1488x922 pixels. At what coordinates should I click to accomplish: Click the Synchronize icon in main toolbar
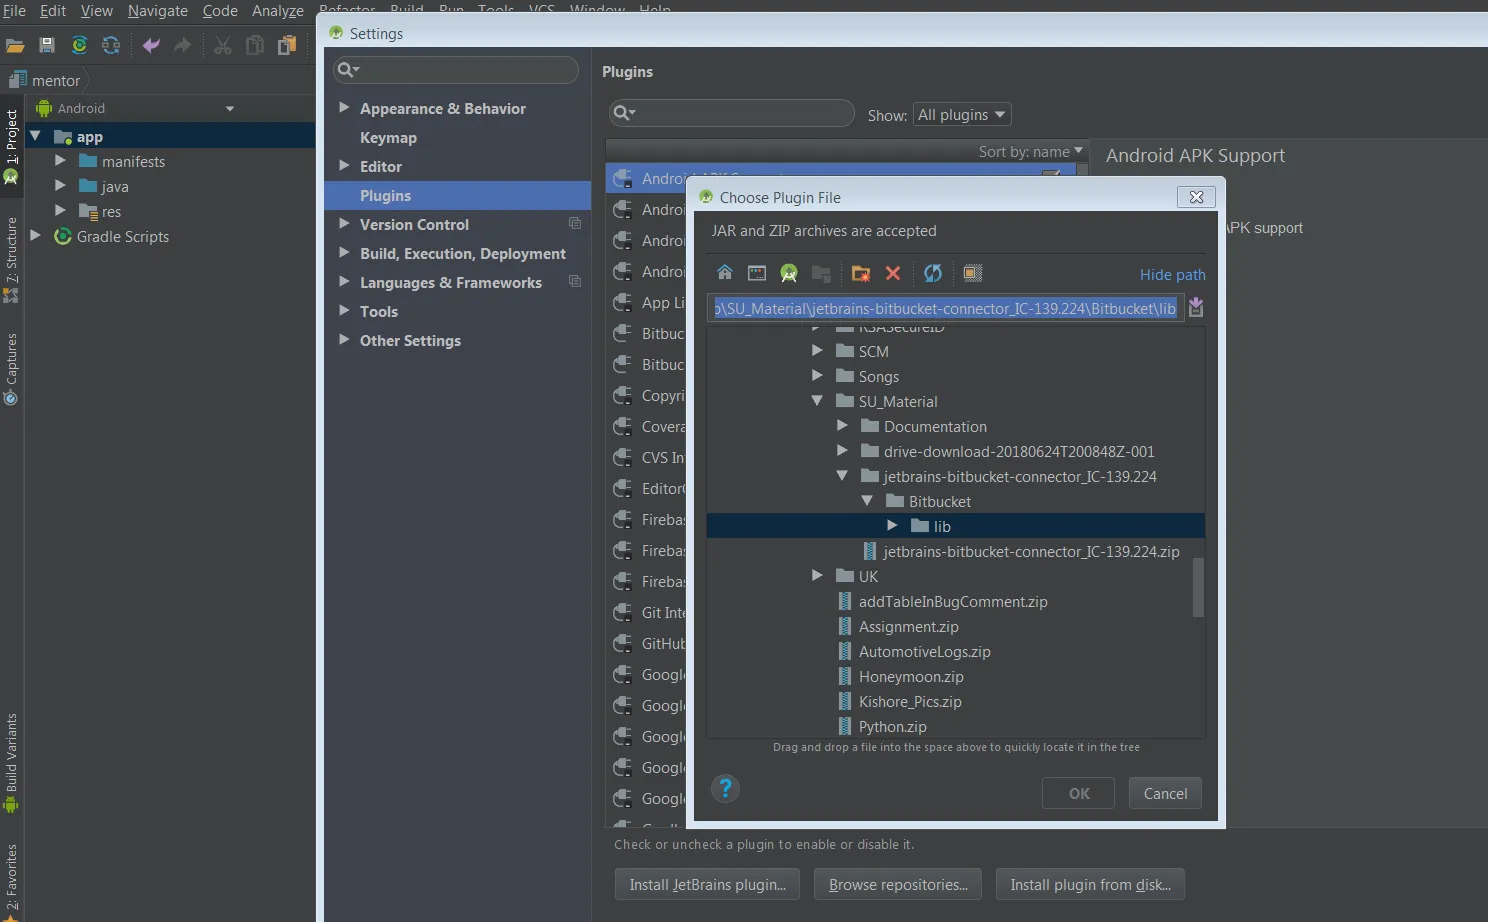click(x=111, y=45)
